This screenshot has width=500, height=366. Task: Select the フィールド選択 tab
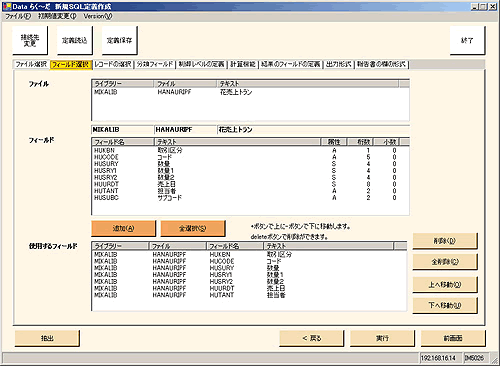click(71, 64)
